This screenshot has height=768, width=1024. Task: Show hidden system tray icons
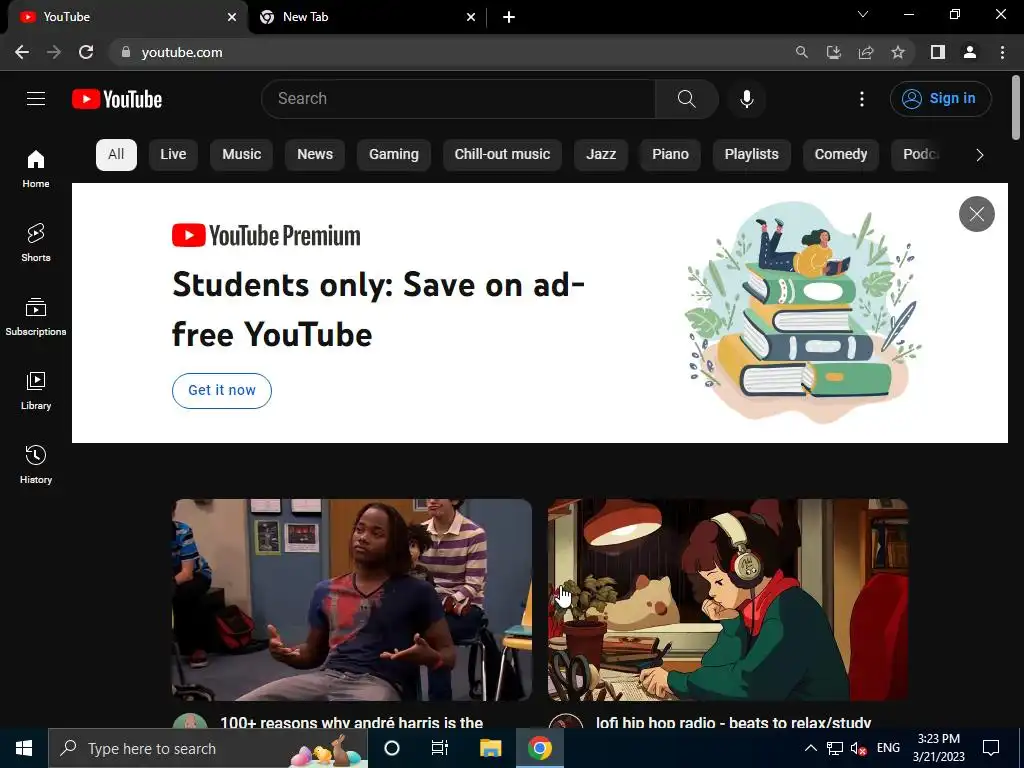pos(810,748)
